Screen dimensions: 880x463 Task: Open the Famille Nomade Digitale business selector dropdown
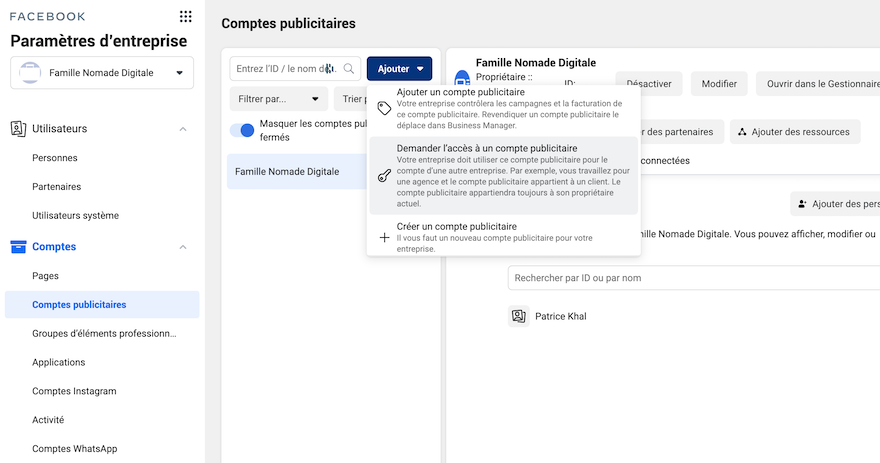pyautogui.click(x=102, y=72)
